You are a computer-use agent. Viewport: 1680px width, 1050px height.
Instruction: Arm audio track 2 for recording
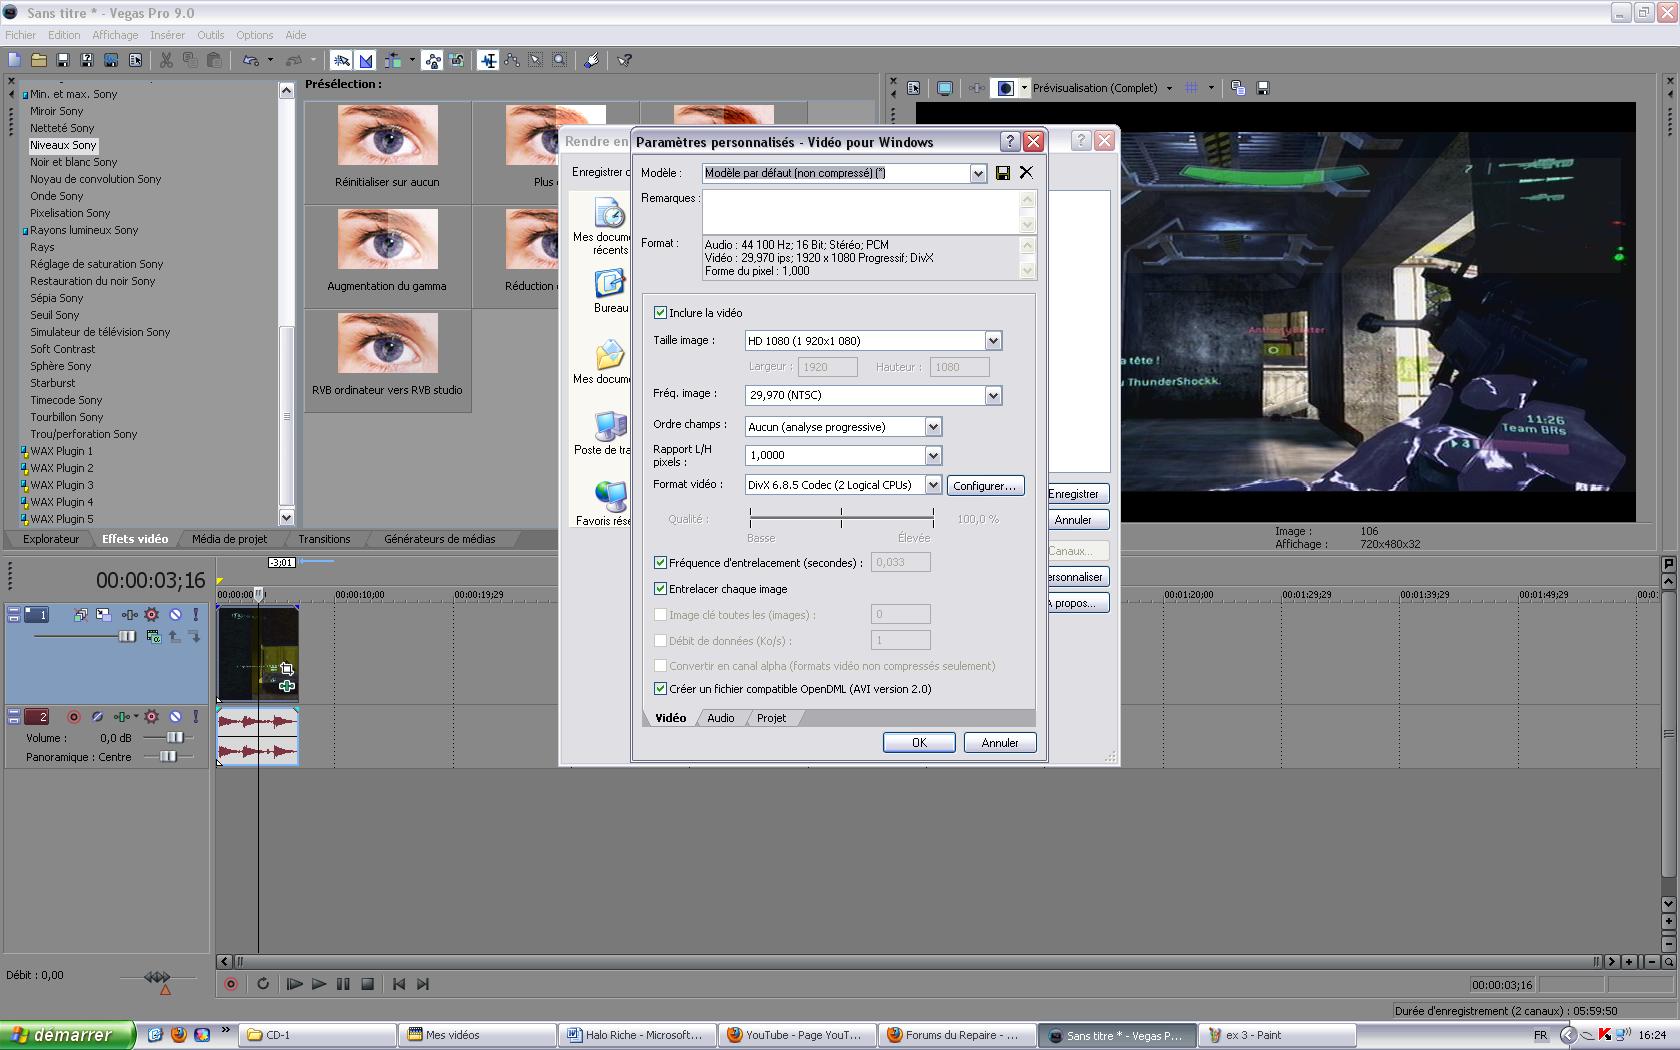point(73,717)
